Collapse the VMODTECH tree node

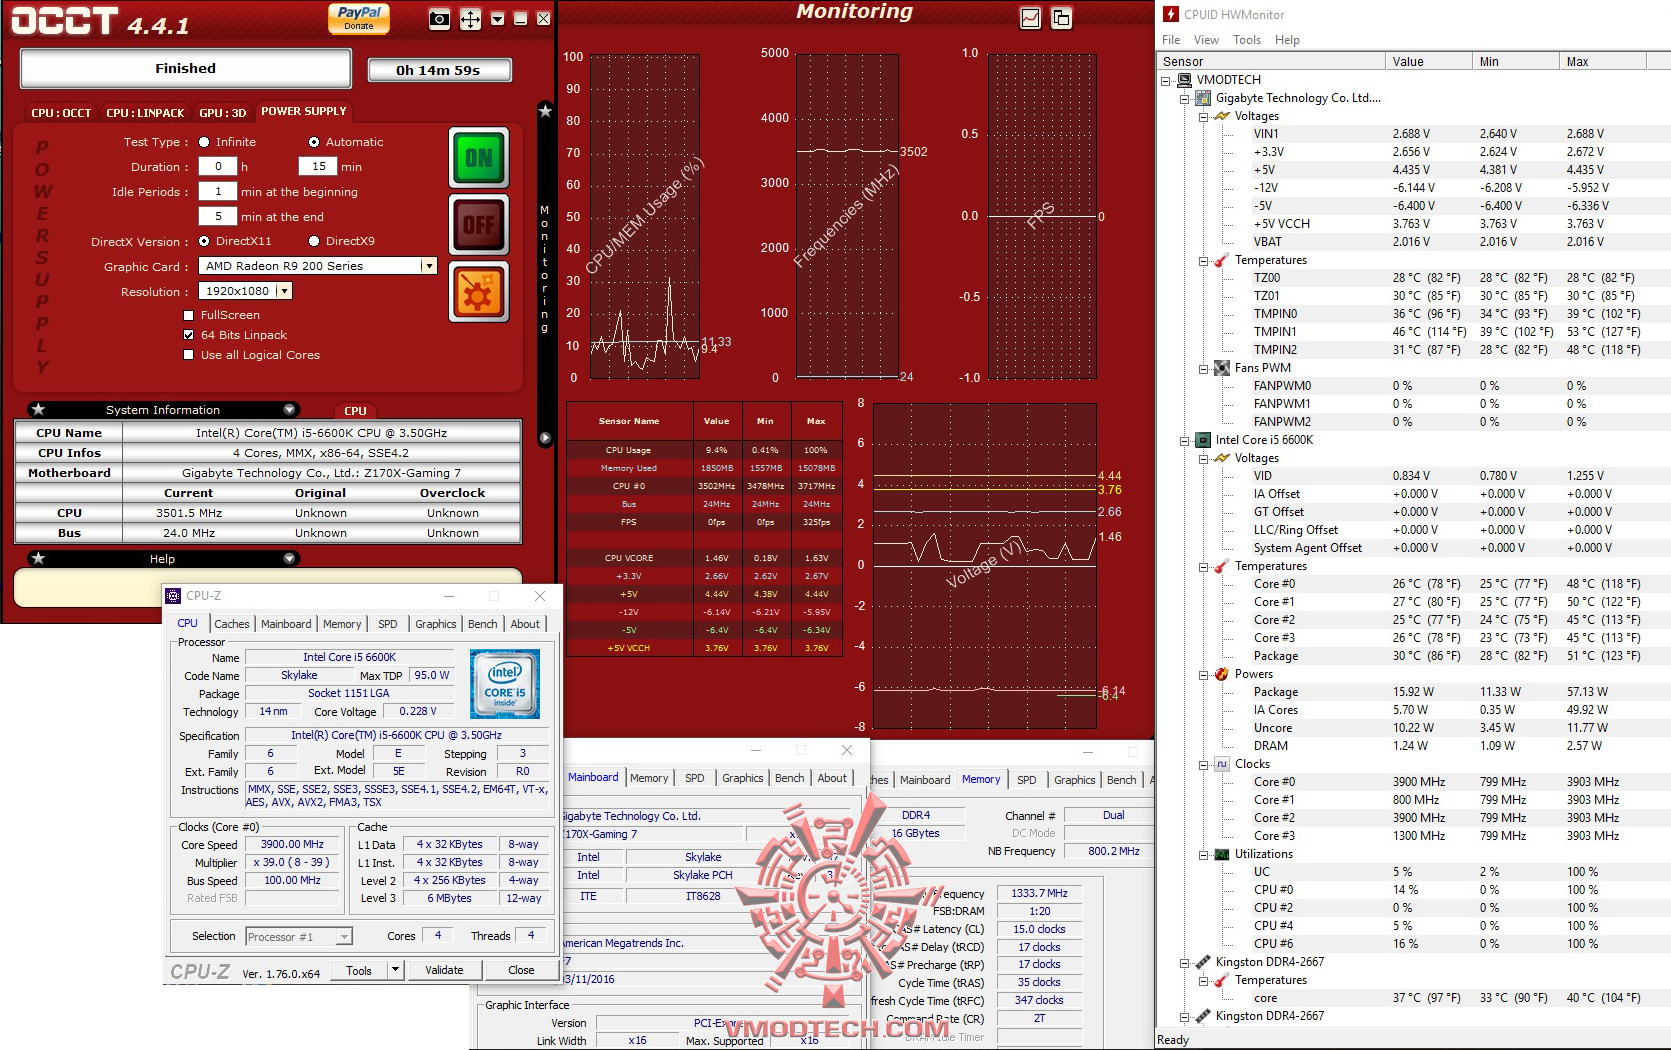[1166, 80]
